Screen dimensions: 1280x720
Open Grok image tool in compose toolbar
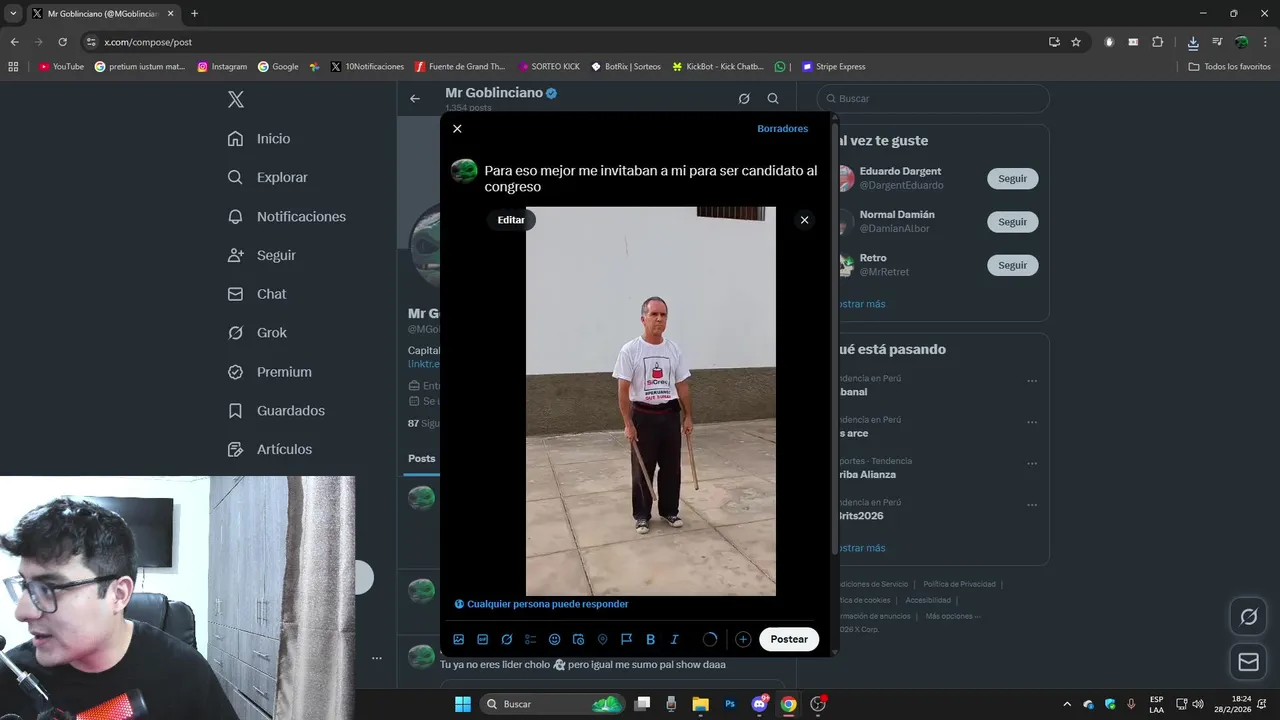coord(507,639)
